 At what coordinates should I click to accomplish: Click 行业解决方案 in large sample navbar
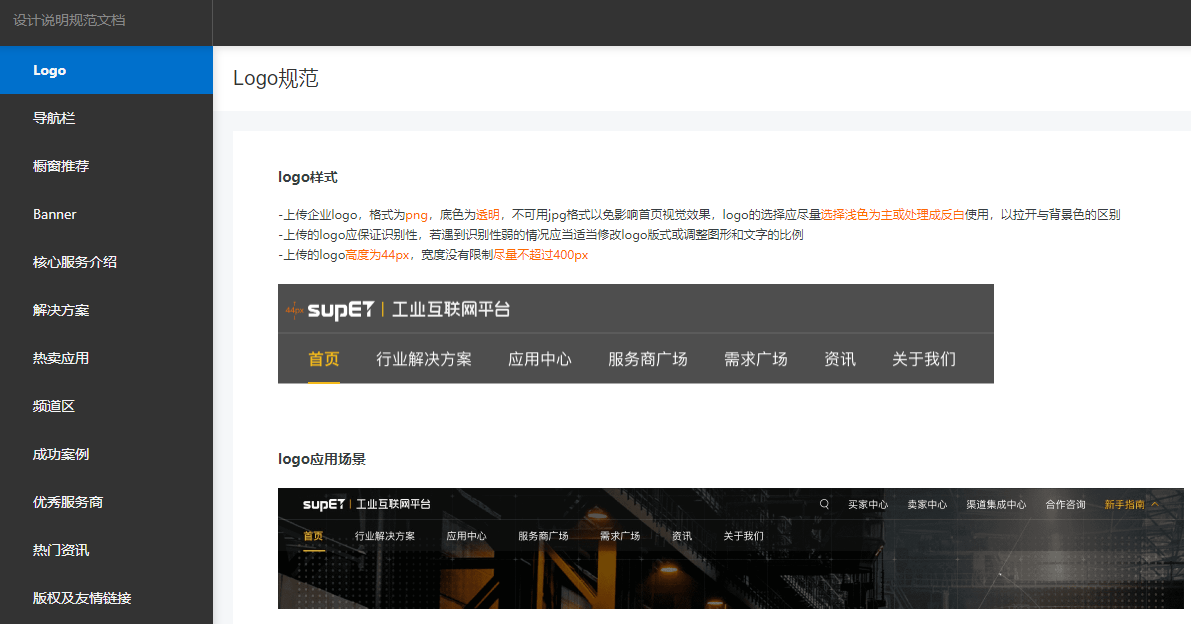[x=424, y=359]
